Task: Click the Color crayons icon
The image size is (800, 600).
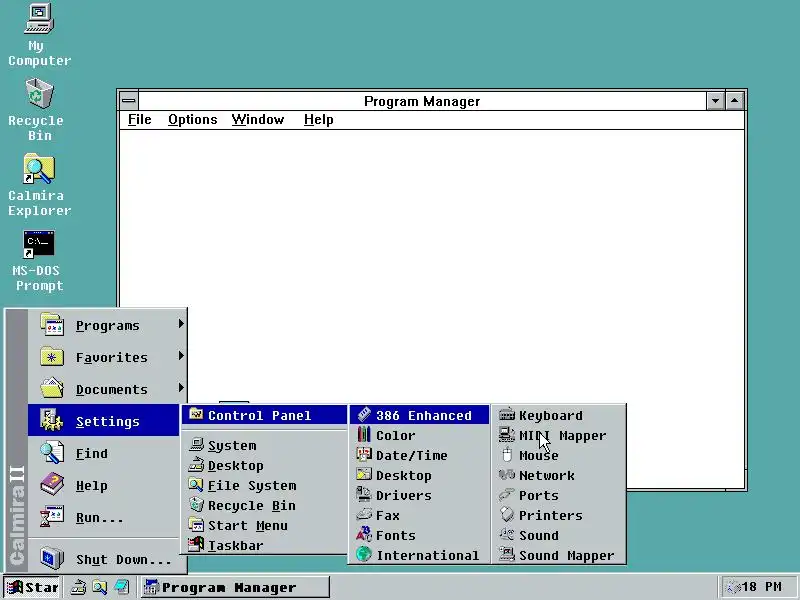Action: tap(364, 434)
